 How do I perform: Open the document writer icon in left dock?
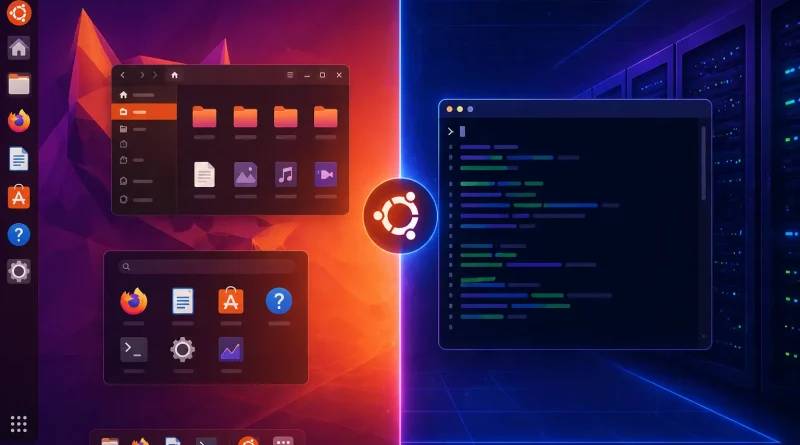click(x=19, y=159)
